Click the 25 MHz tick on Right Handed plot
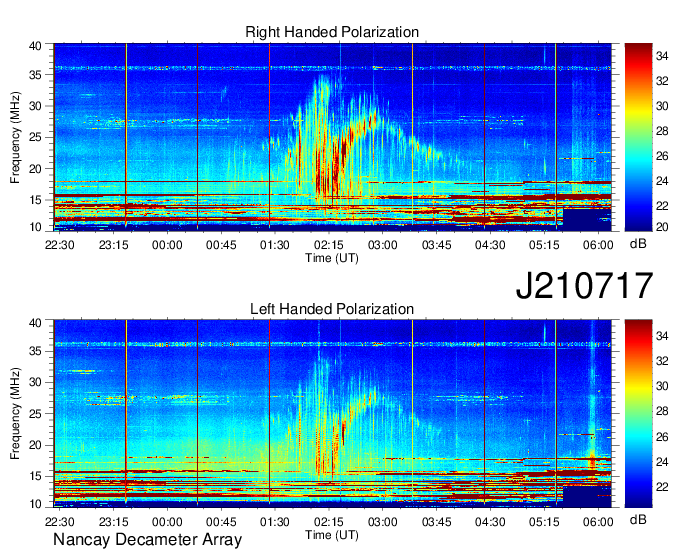Screen dimensions: 680x552 (x=35, y=137)
